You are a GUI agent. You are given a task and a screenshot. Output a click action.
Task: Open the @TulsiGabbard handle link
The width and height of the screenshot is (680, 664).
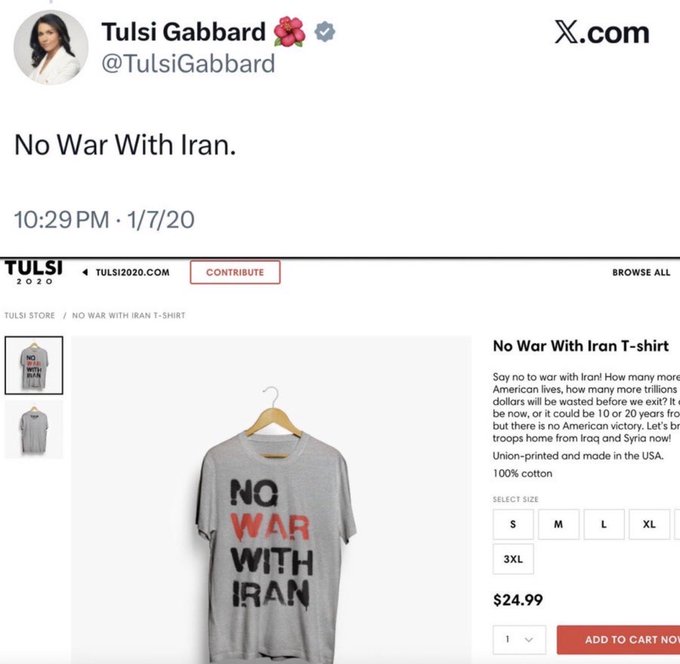(x=188, y=64)
